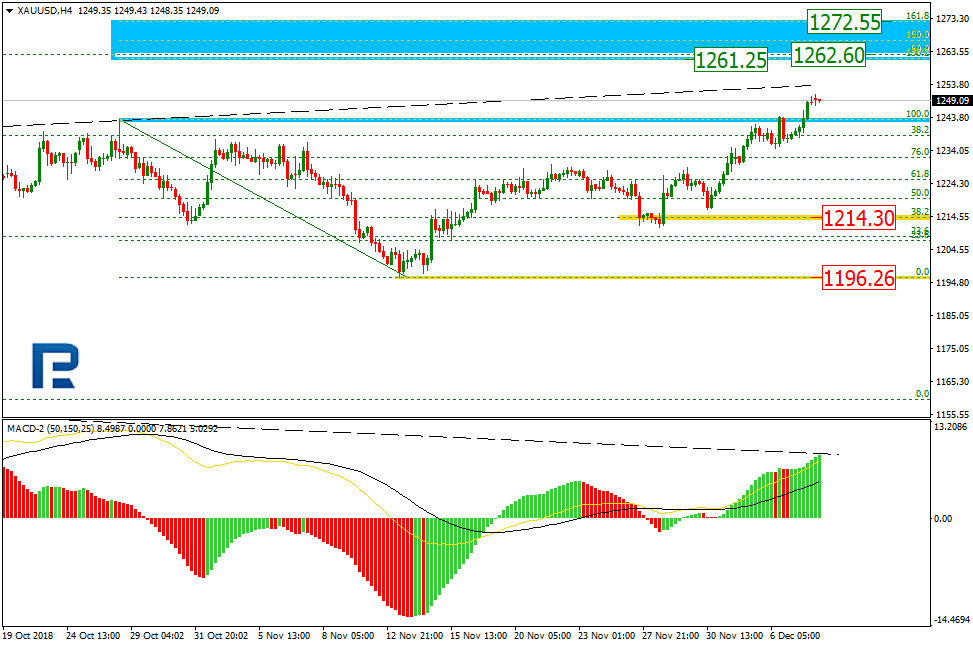
Task: Select the 1273.30 price axis value
Action: 953,19
